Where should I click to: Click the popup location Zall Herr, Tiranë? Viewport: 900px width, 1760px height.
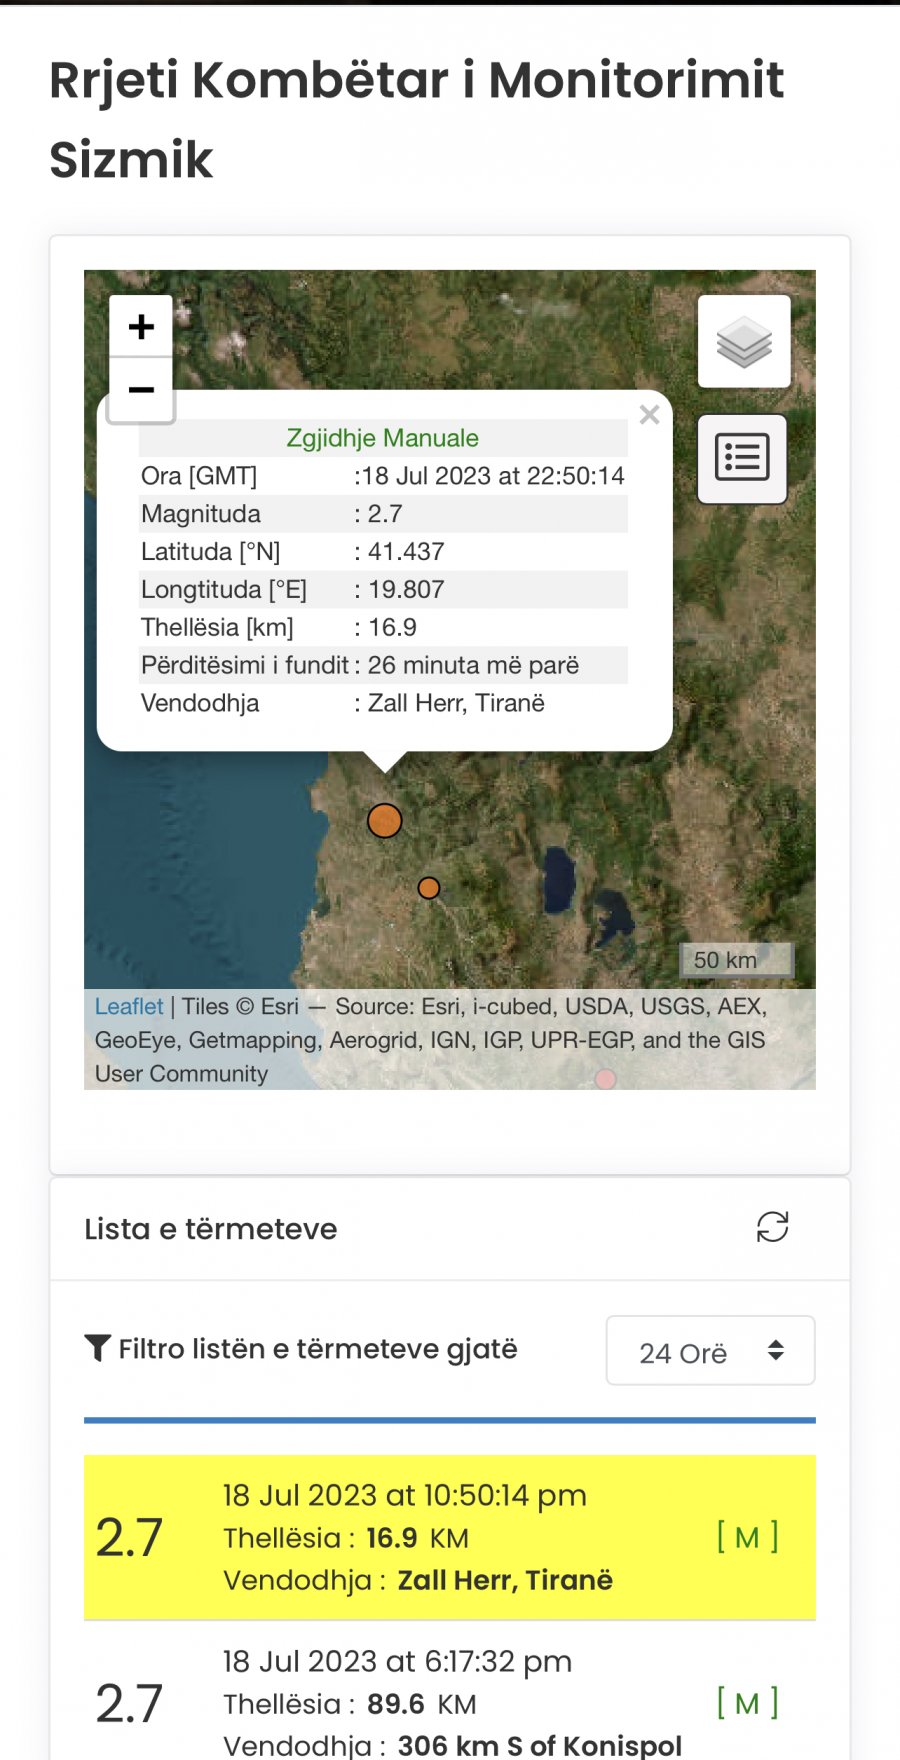[456, 704]
